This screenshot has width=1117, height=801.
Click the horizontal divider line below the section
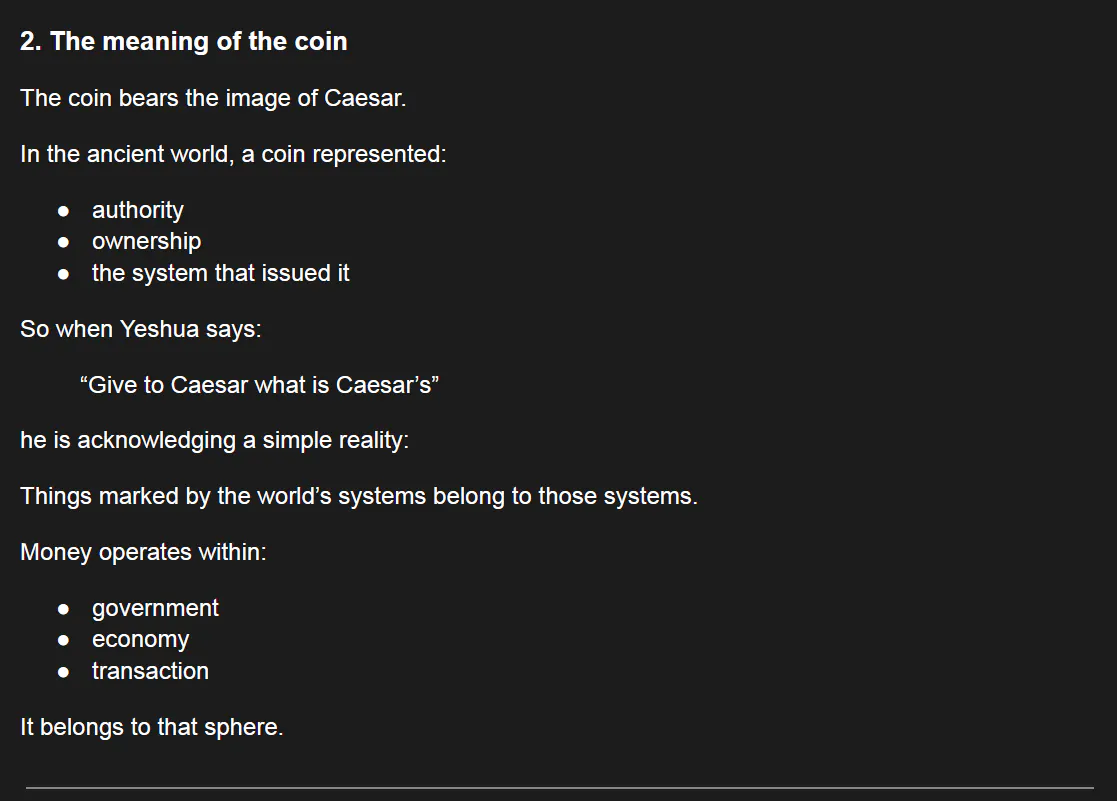[558, 788]
